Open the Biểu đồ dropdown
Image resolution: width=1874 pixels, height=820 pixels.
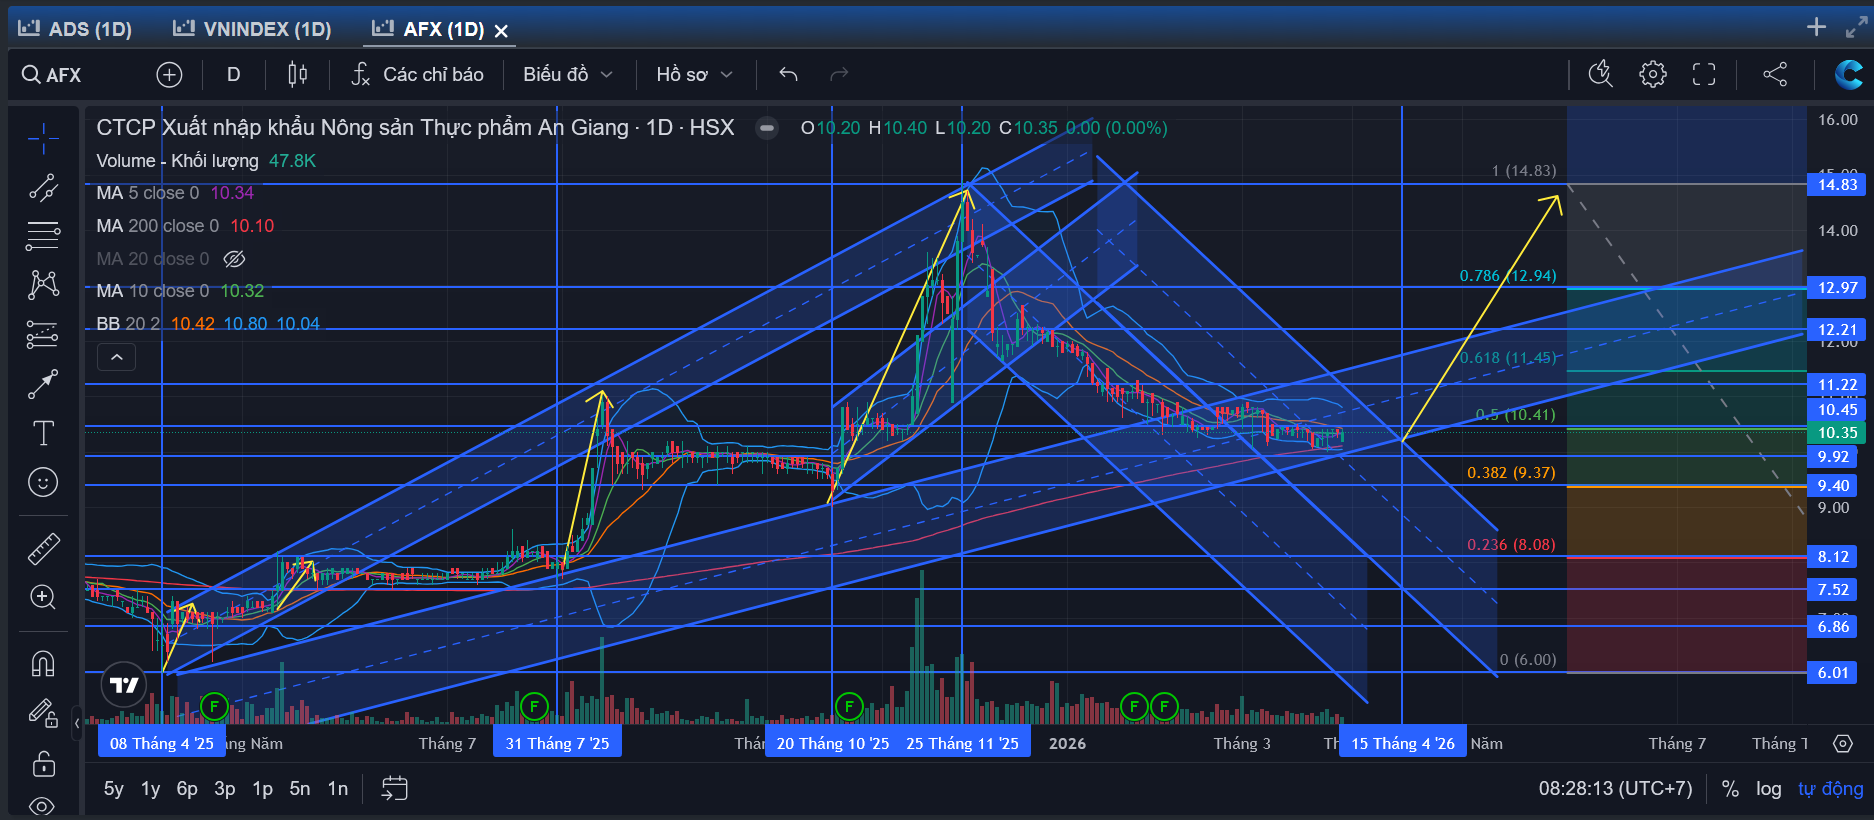pyautogui.click(x=568, y=74)
